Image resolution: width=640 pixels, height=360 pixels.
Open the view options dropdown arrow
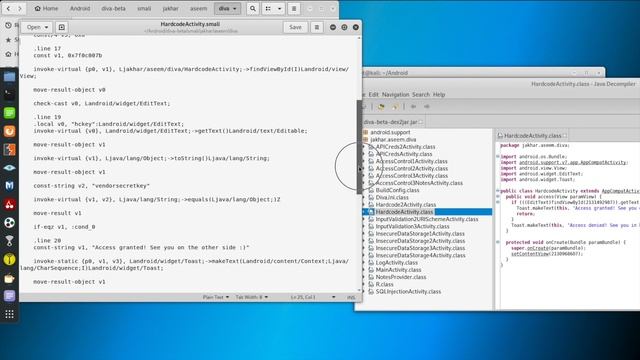pyautogui.click(x=279, y=8)
